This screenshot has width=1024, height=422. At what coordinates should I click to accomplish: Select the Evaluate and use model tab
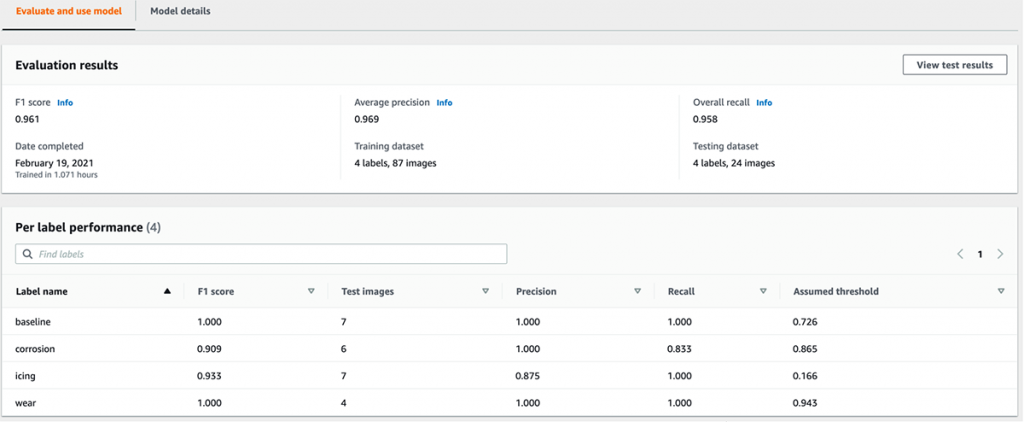tap(68, 11)
